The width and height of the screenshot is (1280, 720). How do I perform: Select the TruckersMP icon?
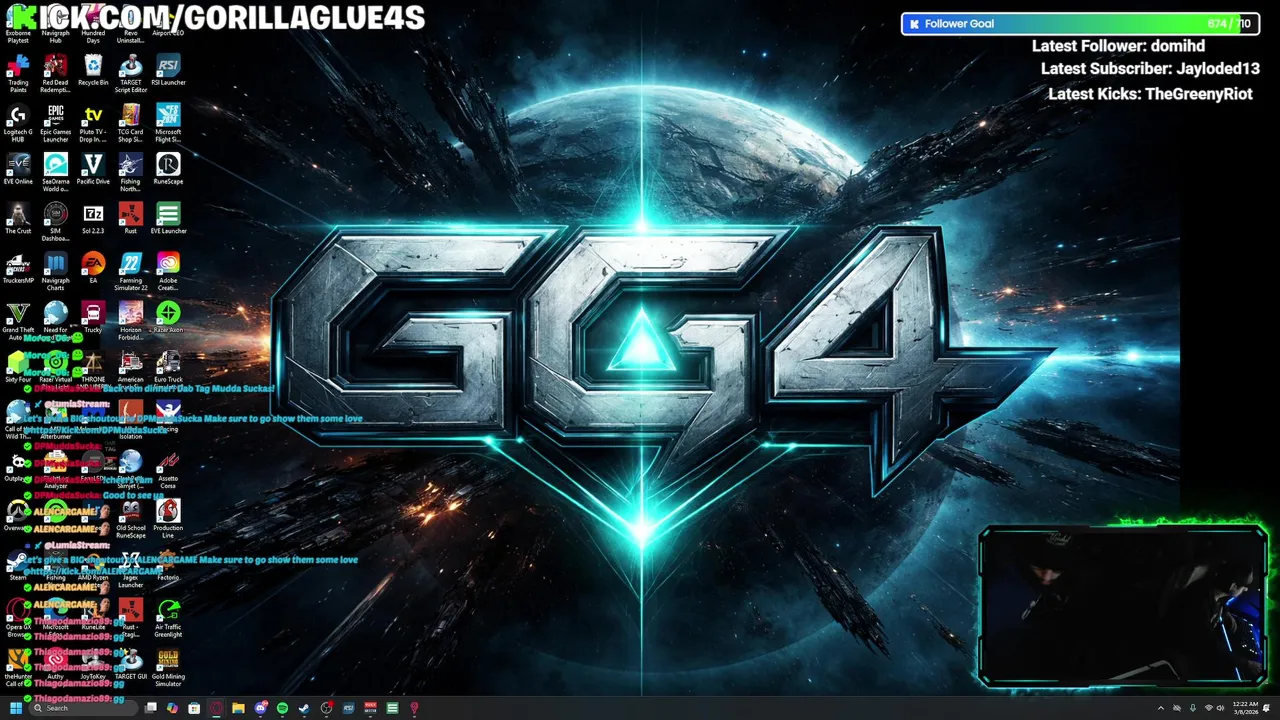(x=18, y=267)
